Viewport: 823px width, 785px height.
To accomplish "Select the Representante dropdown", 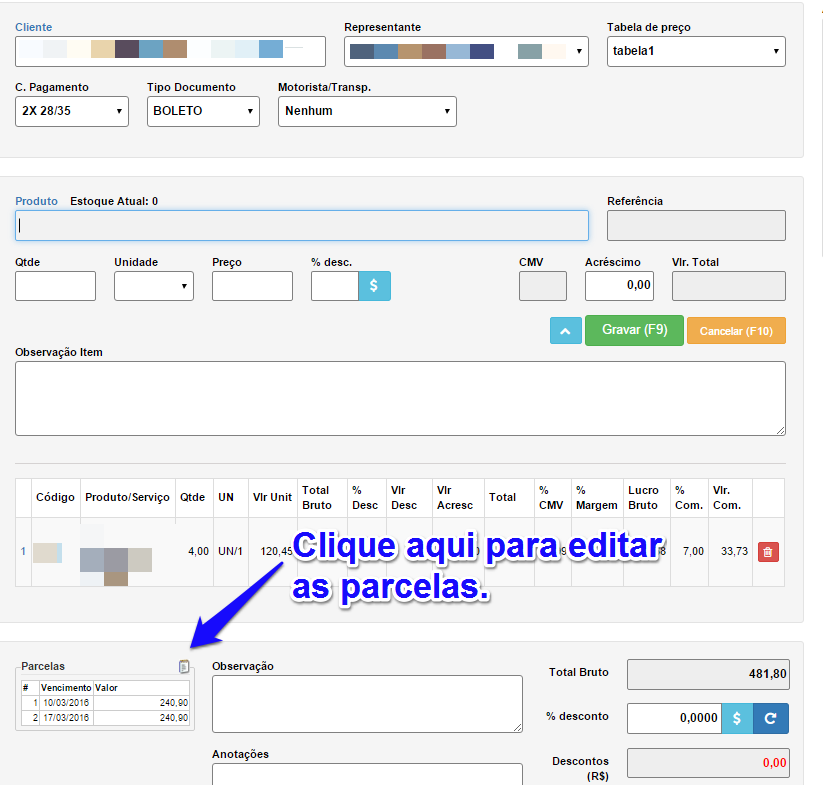I will click(x=466, y=52).
